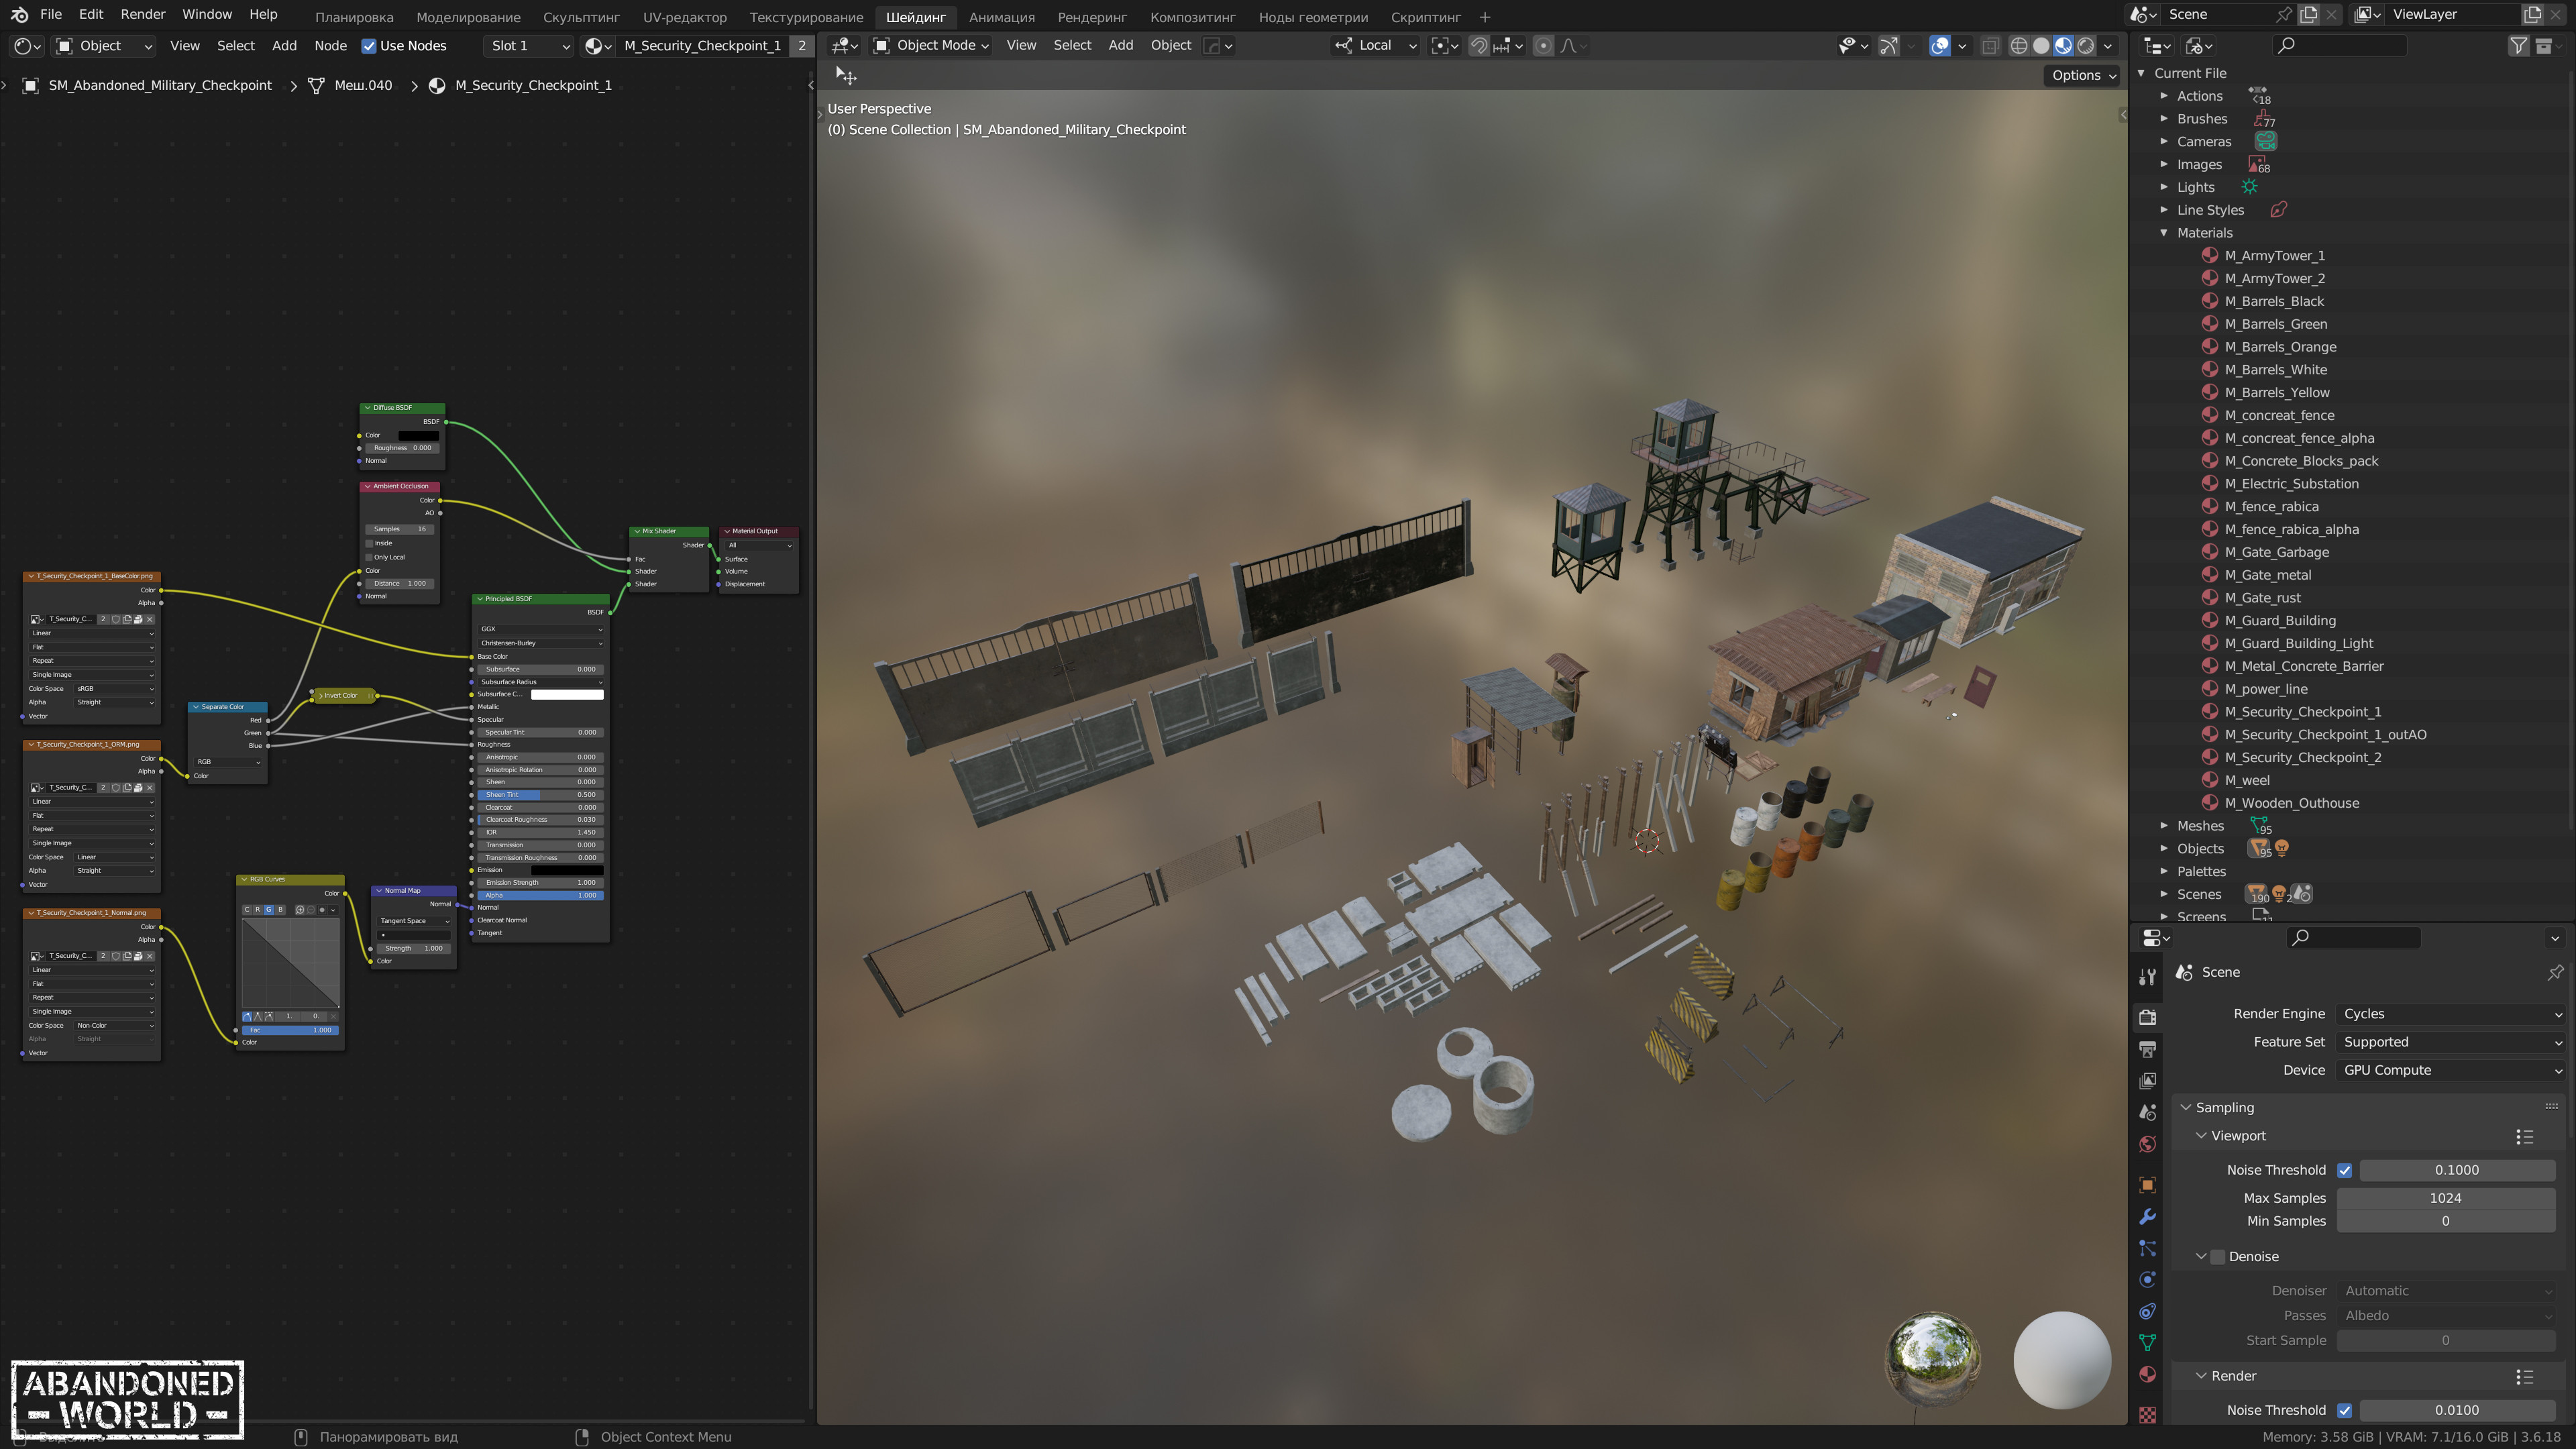Enable the Denoise checkbox

tap(2217, 1257)
